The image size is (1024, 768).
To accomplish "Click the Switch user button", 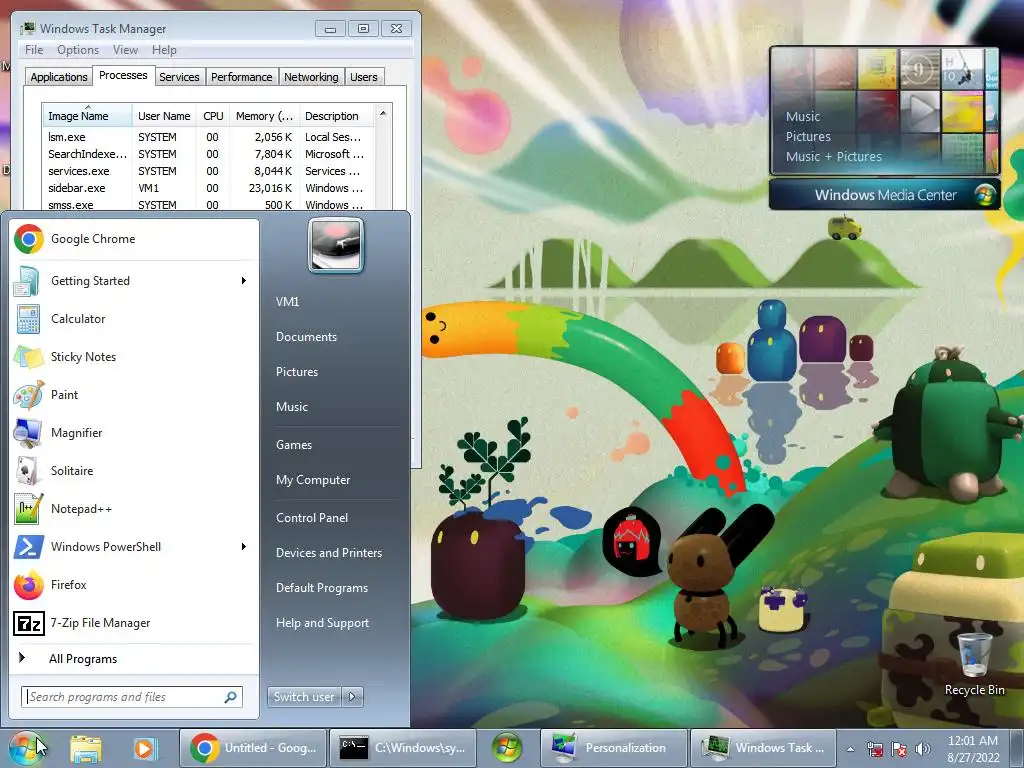I will pyautogui.click(x=305, y=697).
